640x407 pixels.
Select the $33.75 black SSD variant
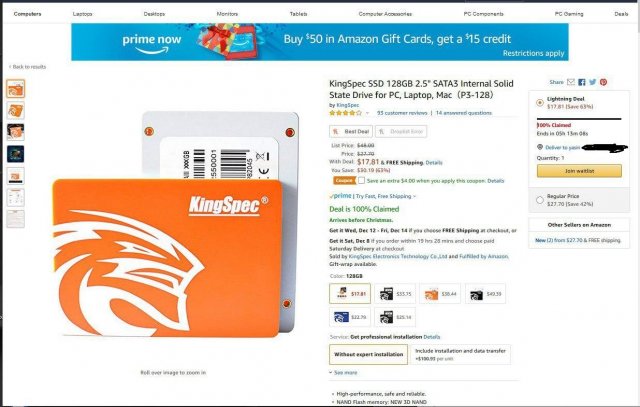click(395, 294)
